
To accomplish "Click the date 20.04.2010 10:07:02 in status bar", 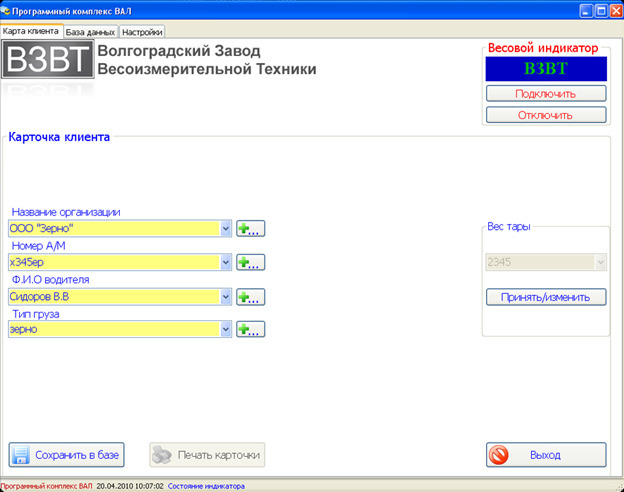I will coord(130,486).
